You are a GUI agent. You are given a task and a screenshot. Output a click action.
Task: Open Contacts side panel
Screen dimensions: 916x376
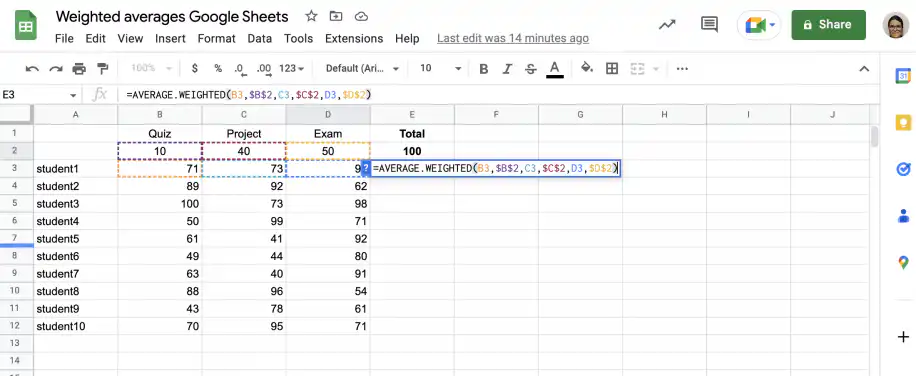[903, 216]
